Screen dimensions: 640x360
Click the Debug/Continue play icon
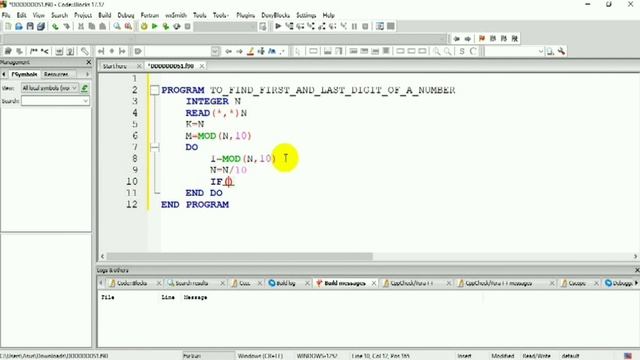click(278, 27)
